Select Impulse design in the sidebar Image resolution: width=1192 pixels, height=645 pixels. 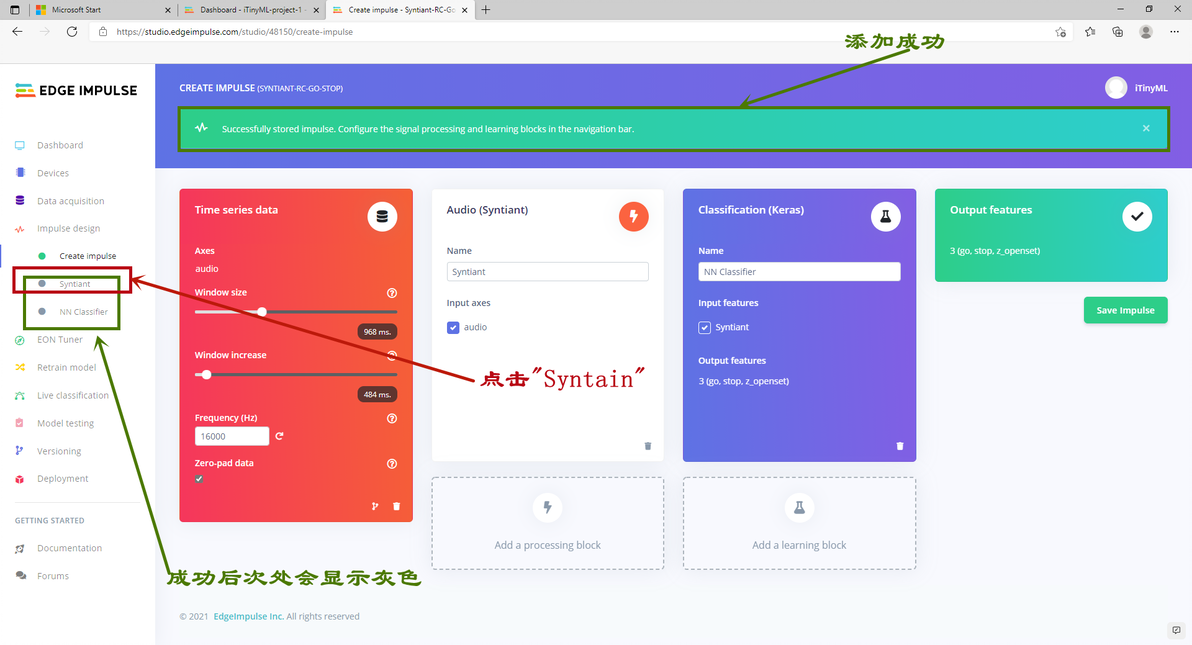(68, 228)
